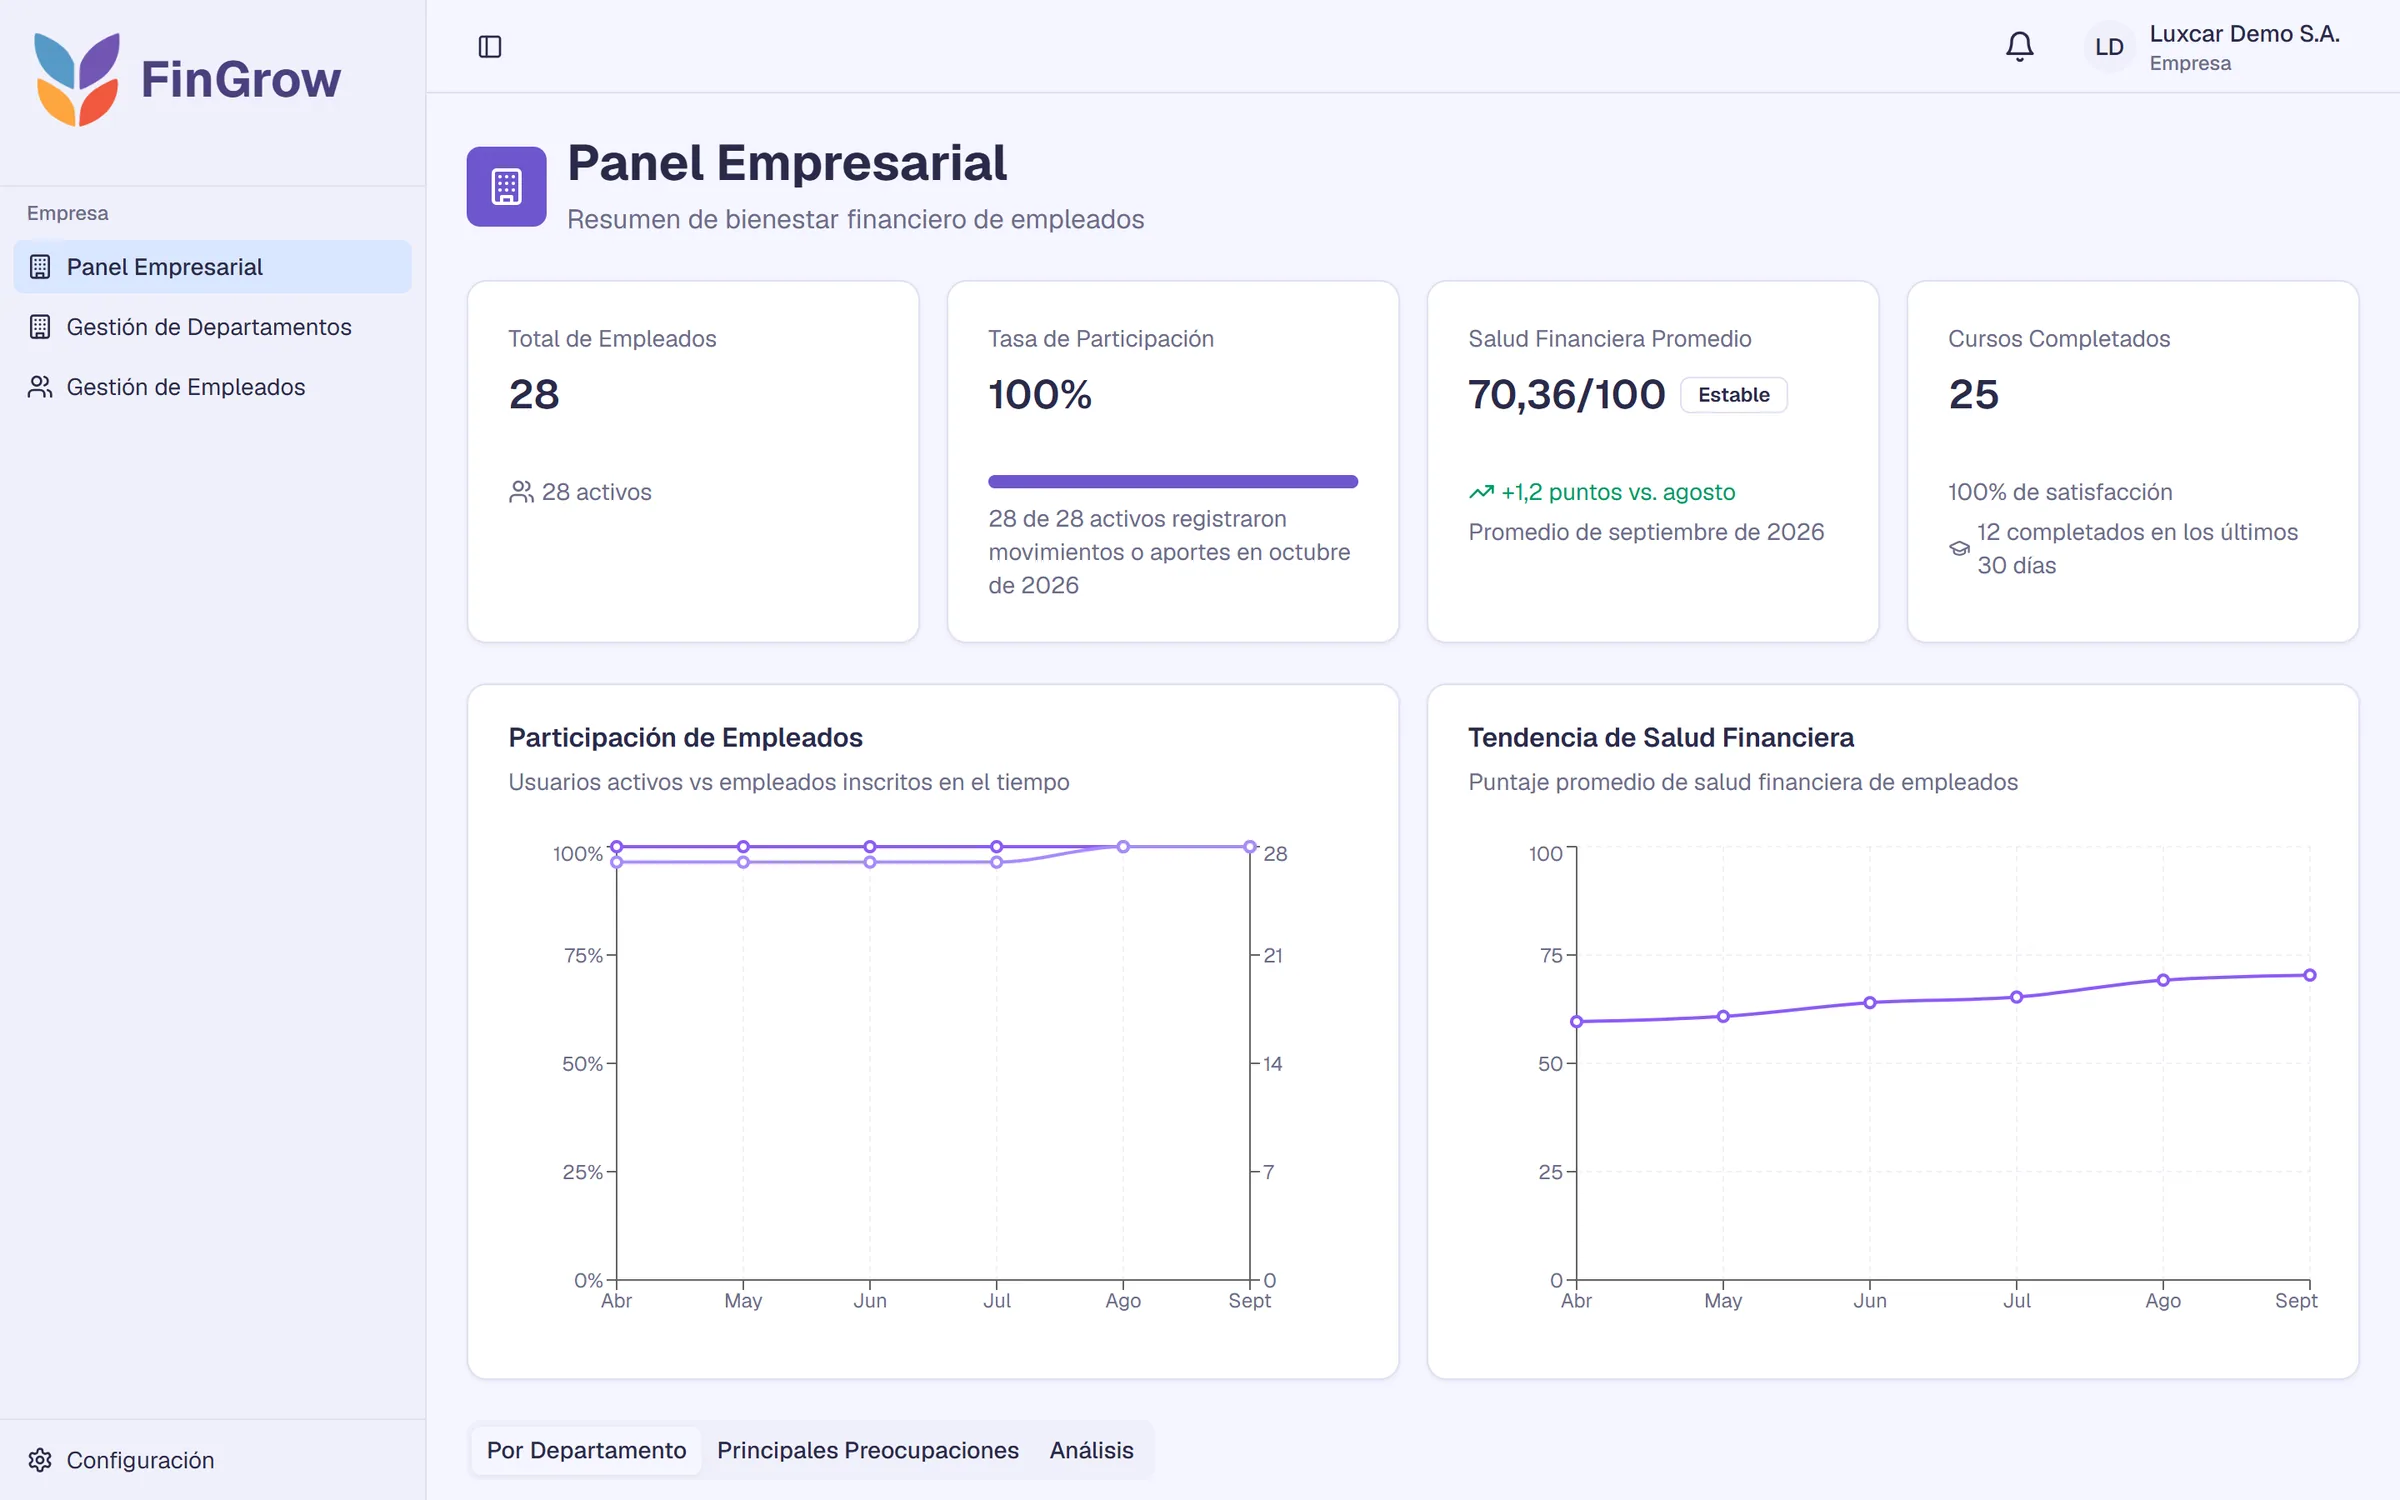The height and width of the screenshot is (1500, 2400).
Task: Click the participation progress bar
Action: click(x=1172, y=482)
